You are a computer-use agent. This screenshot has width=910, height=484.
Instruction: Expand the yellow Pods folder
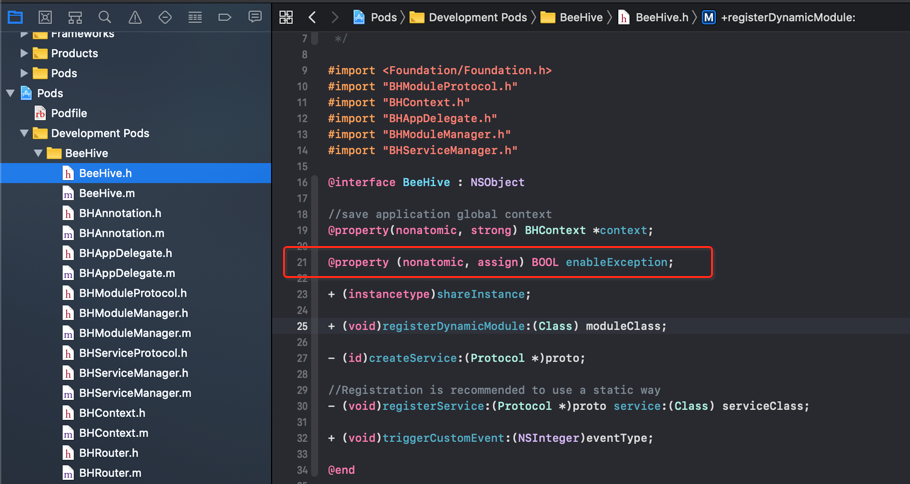click(24, 73)
